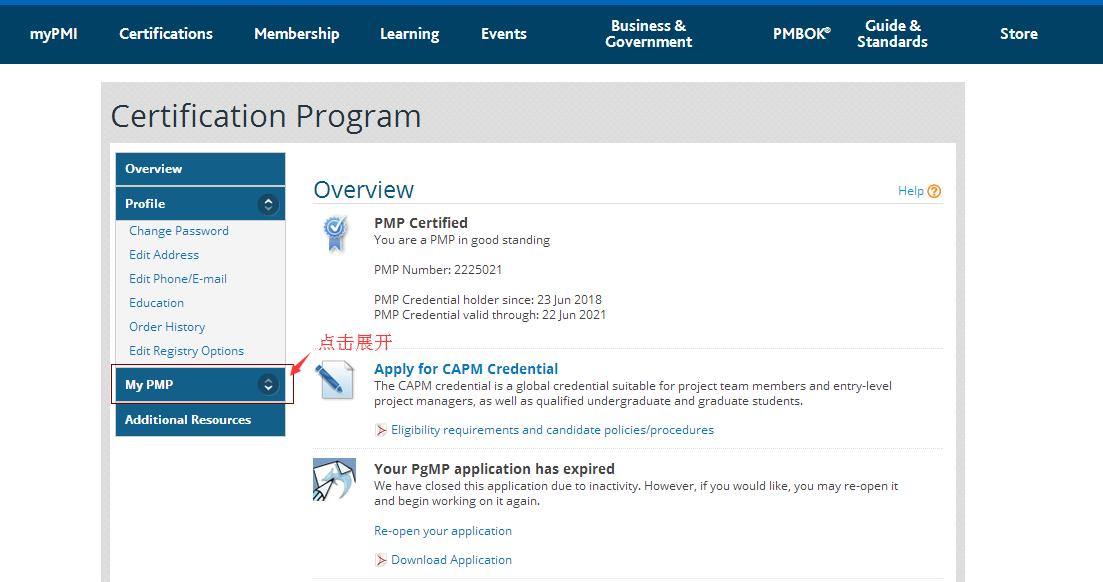The width and height of the screenshot is (1103, 582).
Task: Open the Certifications menu
Action: (166, 34)
